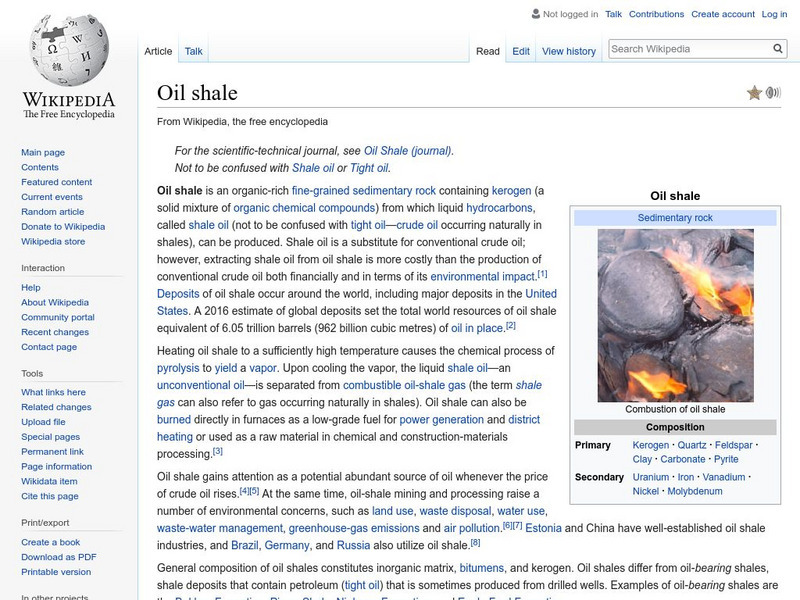
Task: Open the Edit tab
Action: [521, 51]
